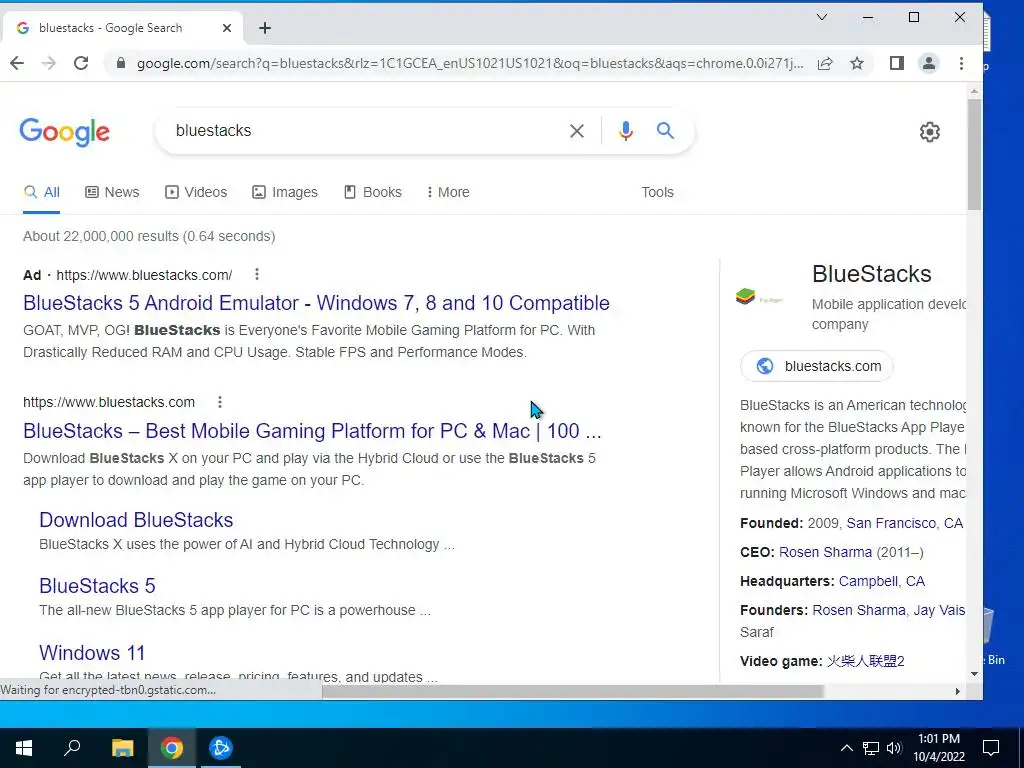
Task: Follow the founder Rosen Sharma link
Action: coord(858,610)
